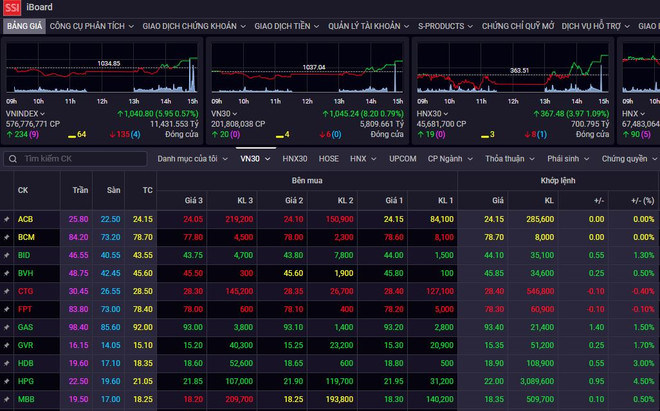The height and width of the screenshot is (411, 660).
Task: Open Thỏa thuận dropdown tab
Action: [x=510, y=159]
